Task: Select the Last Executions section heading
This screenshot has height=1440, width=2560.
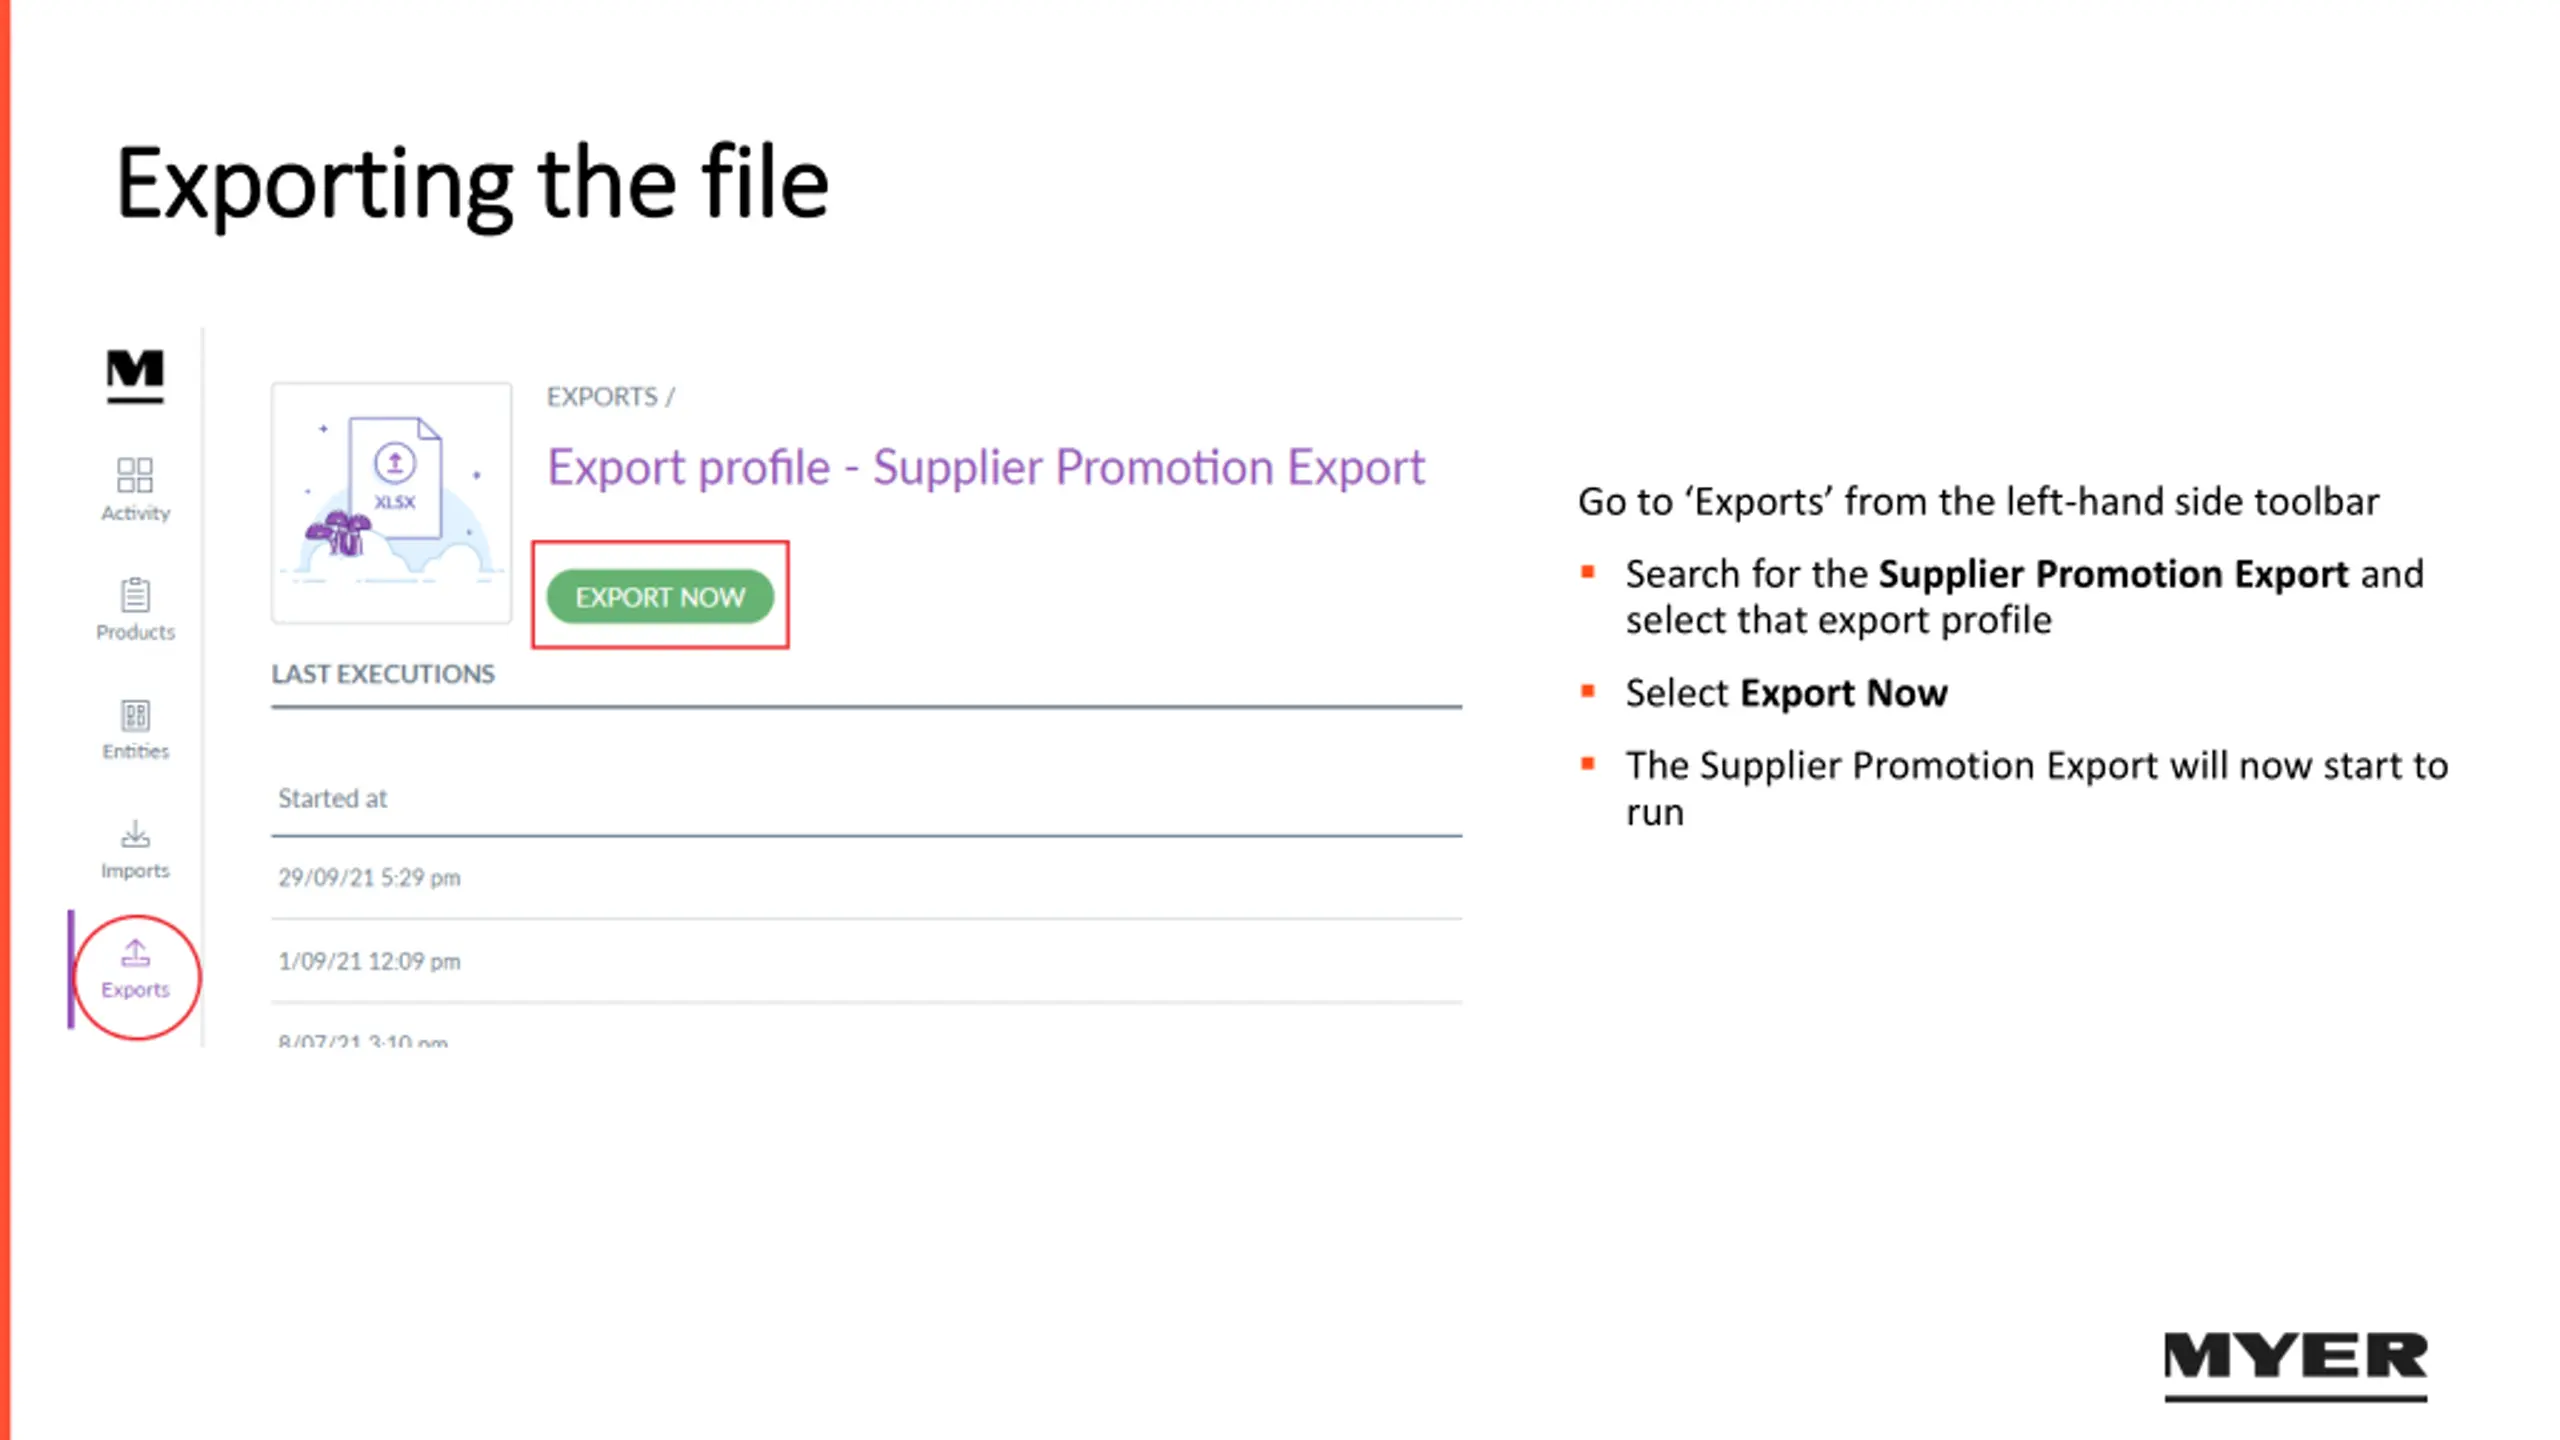Action: coord(383,674)
